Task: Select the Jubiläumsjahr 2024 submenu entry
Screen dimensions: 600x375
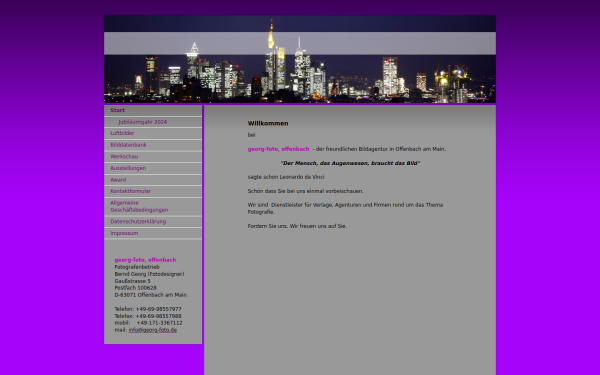Action: (153, 122)
